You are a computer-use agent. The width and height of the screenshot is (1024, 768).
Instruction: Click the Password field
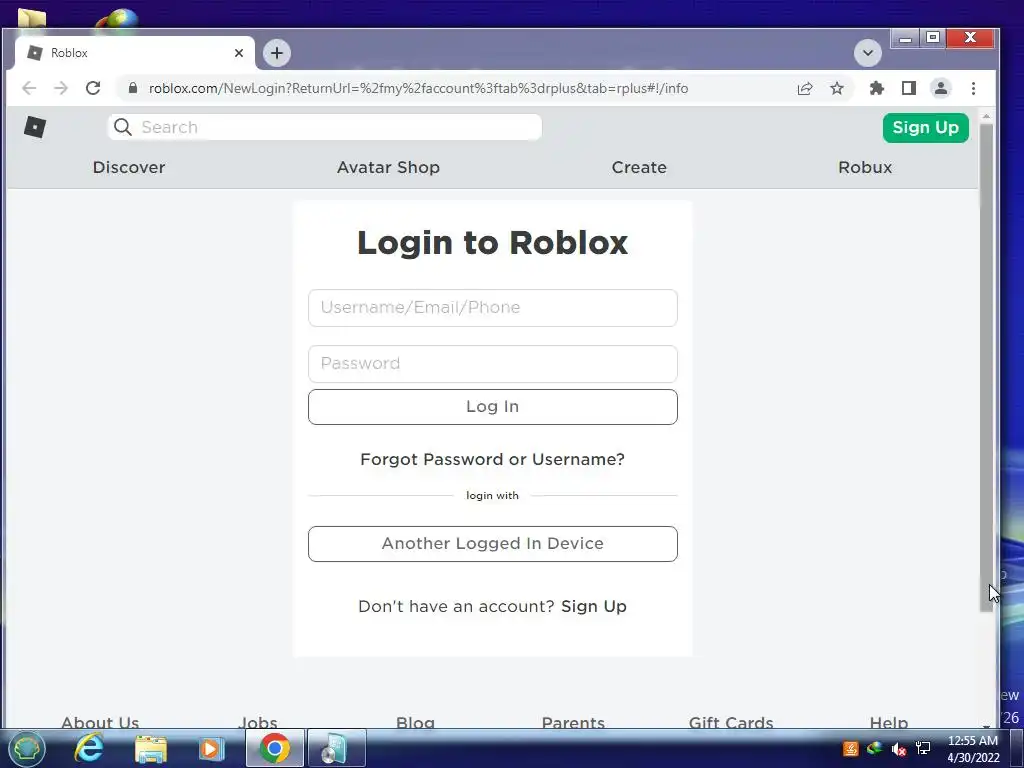pos(492,364)
